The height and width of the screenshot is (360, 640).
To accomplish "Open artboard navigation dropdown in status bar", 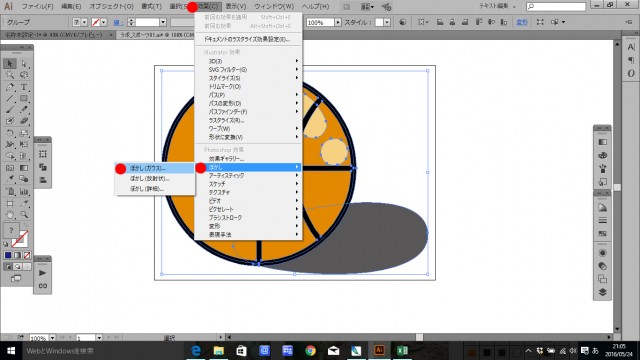I will coord(99,338).
